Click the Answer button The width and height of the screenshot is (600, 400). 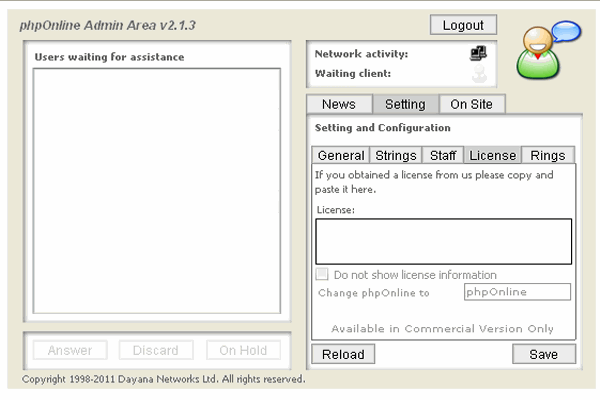coord(70,350)
